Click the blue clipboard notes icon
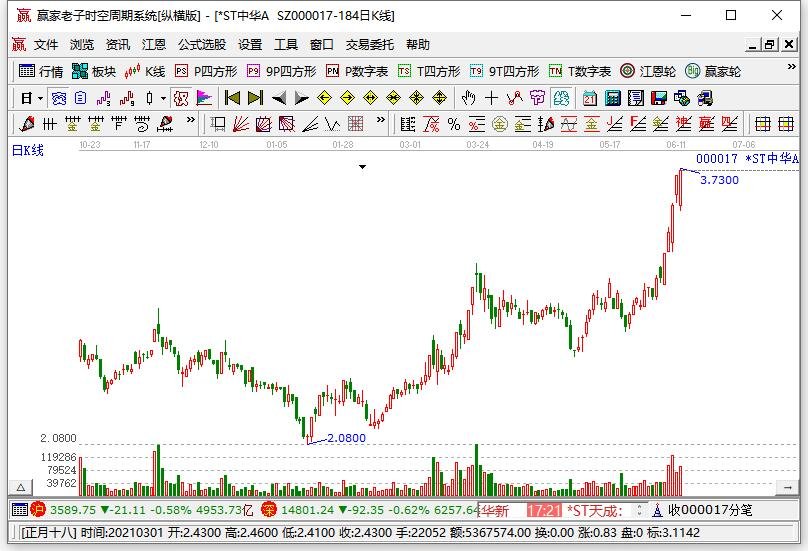The width and height of the screenshot is (808, 551). [x=80, y=98]
